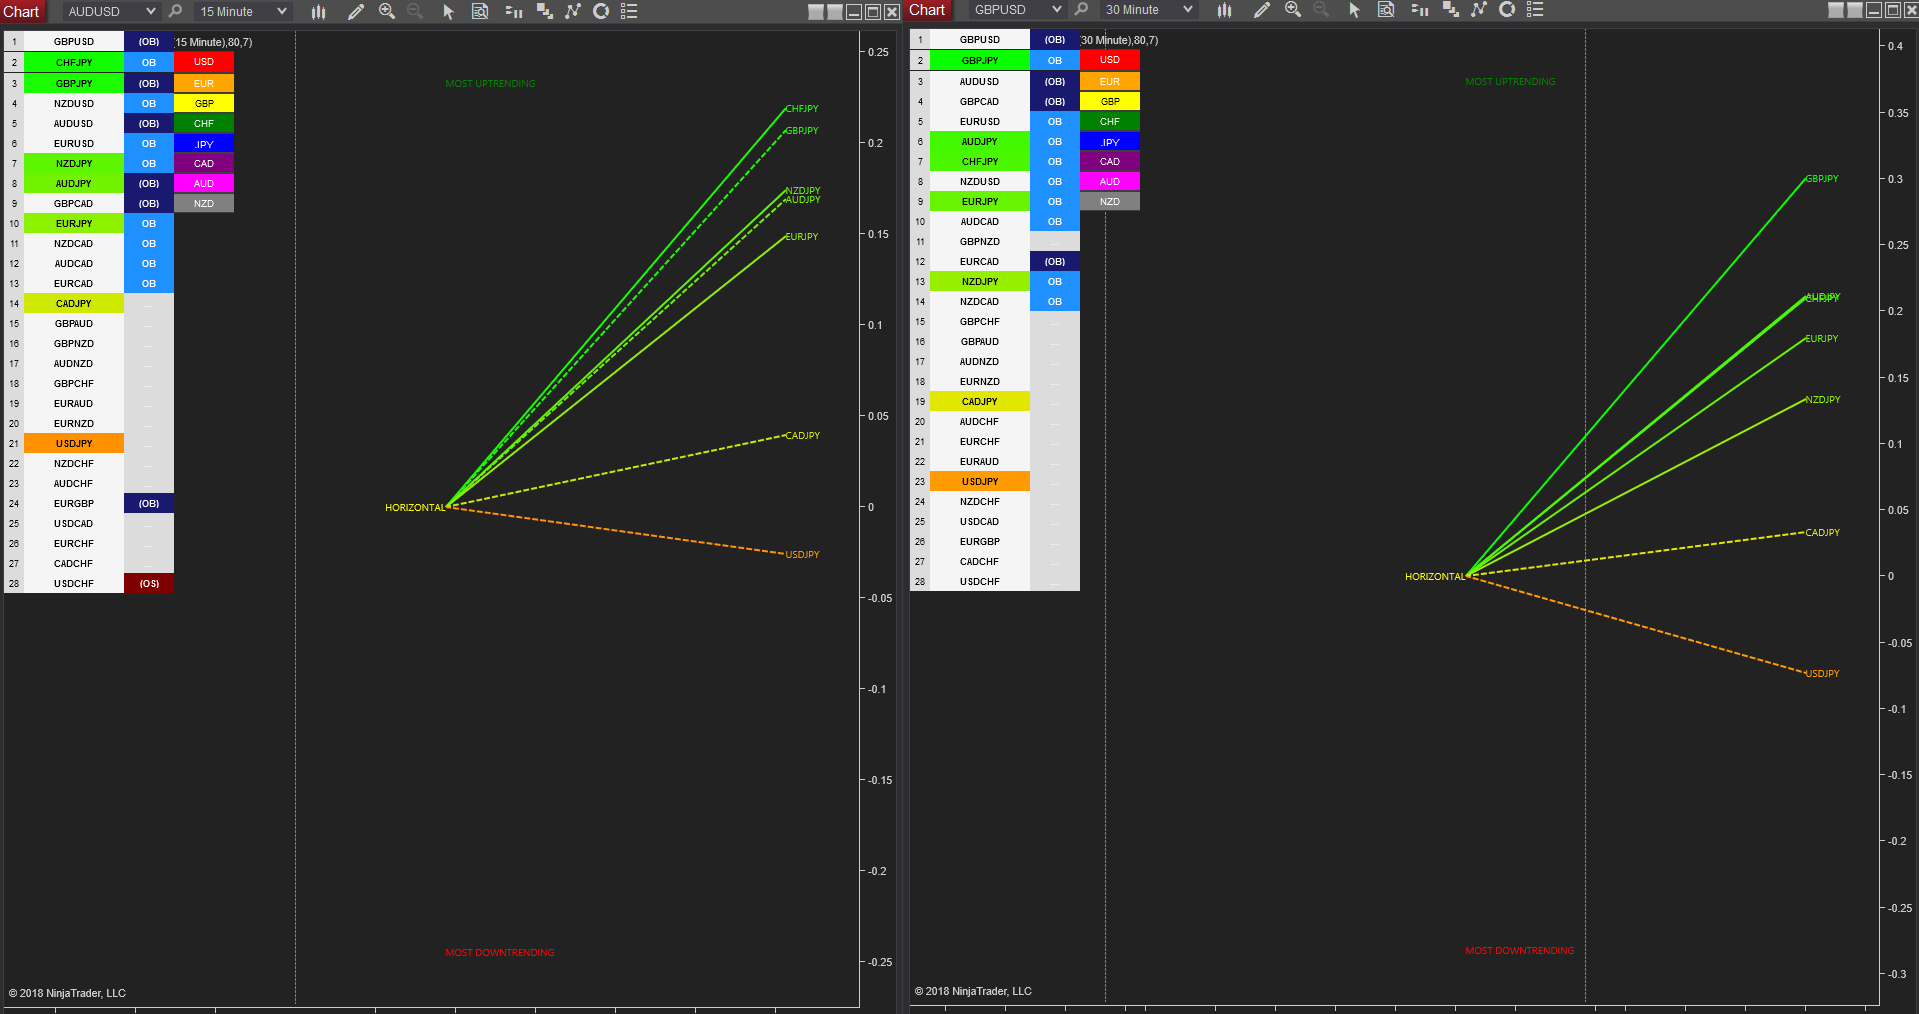Click GBPJPY line label on right graph
The width and height of the screenshot is (1919, 1014).
pyautogui.click(x=1822, y=178)
